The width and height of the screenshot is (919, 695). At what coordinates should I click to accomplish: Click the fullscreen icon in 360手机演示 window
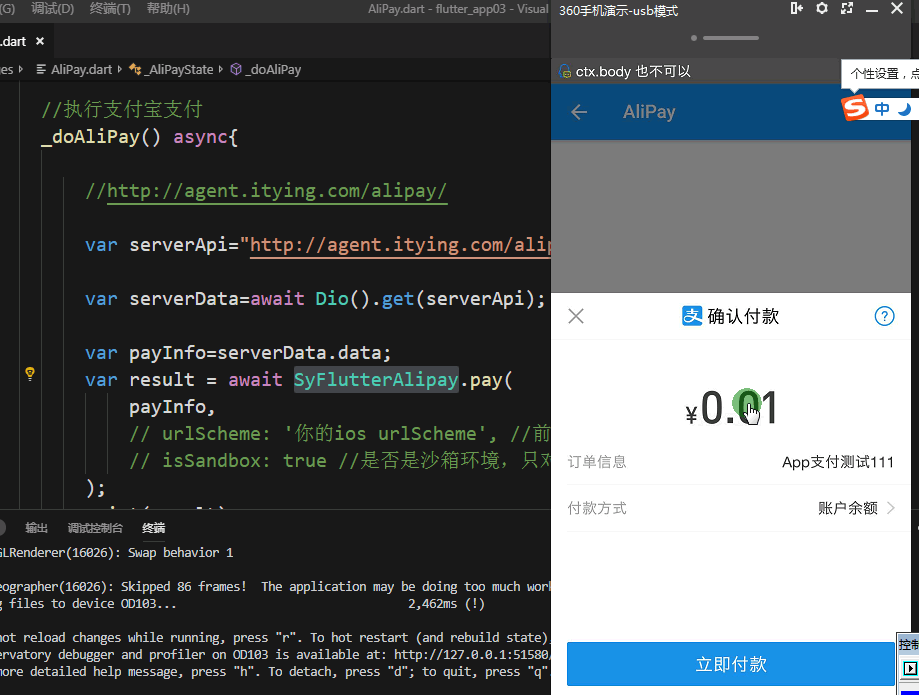pyautogui.click(x=847, y=8)
